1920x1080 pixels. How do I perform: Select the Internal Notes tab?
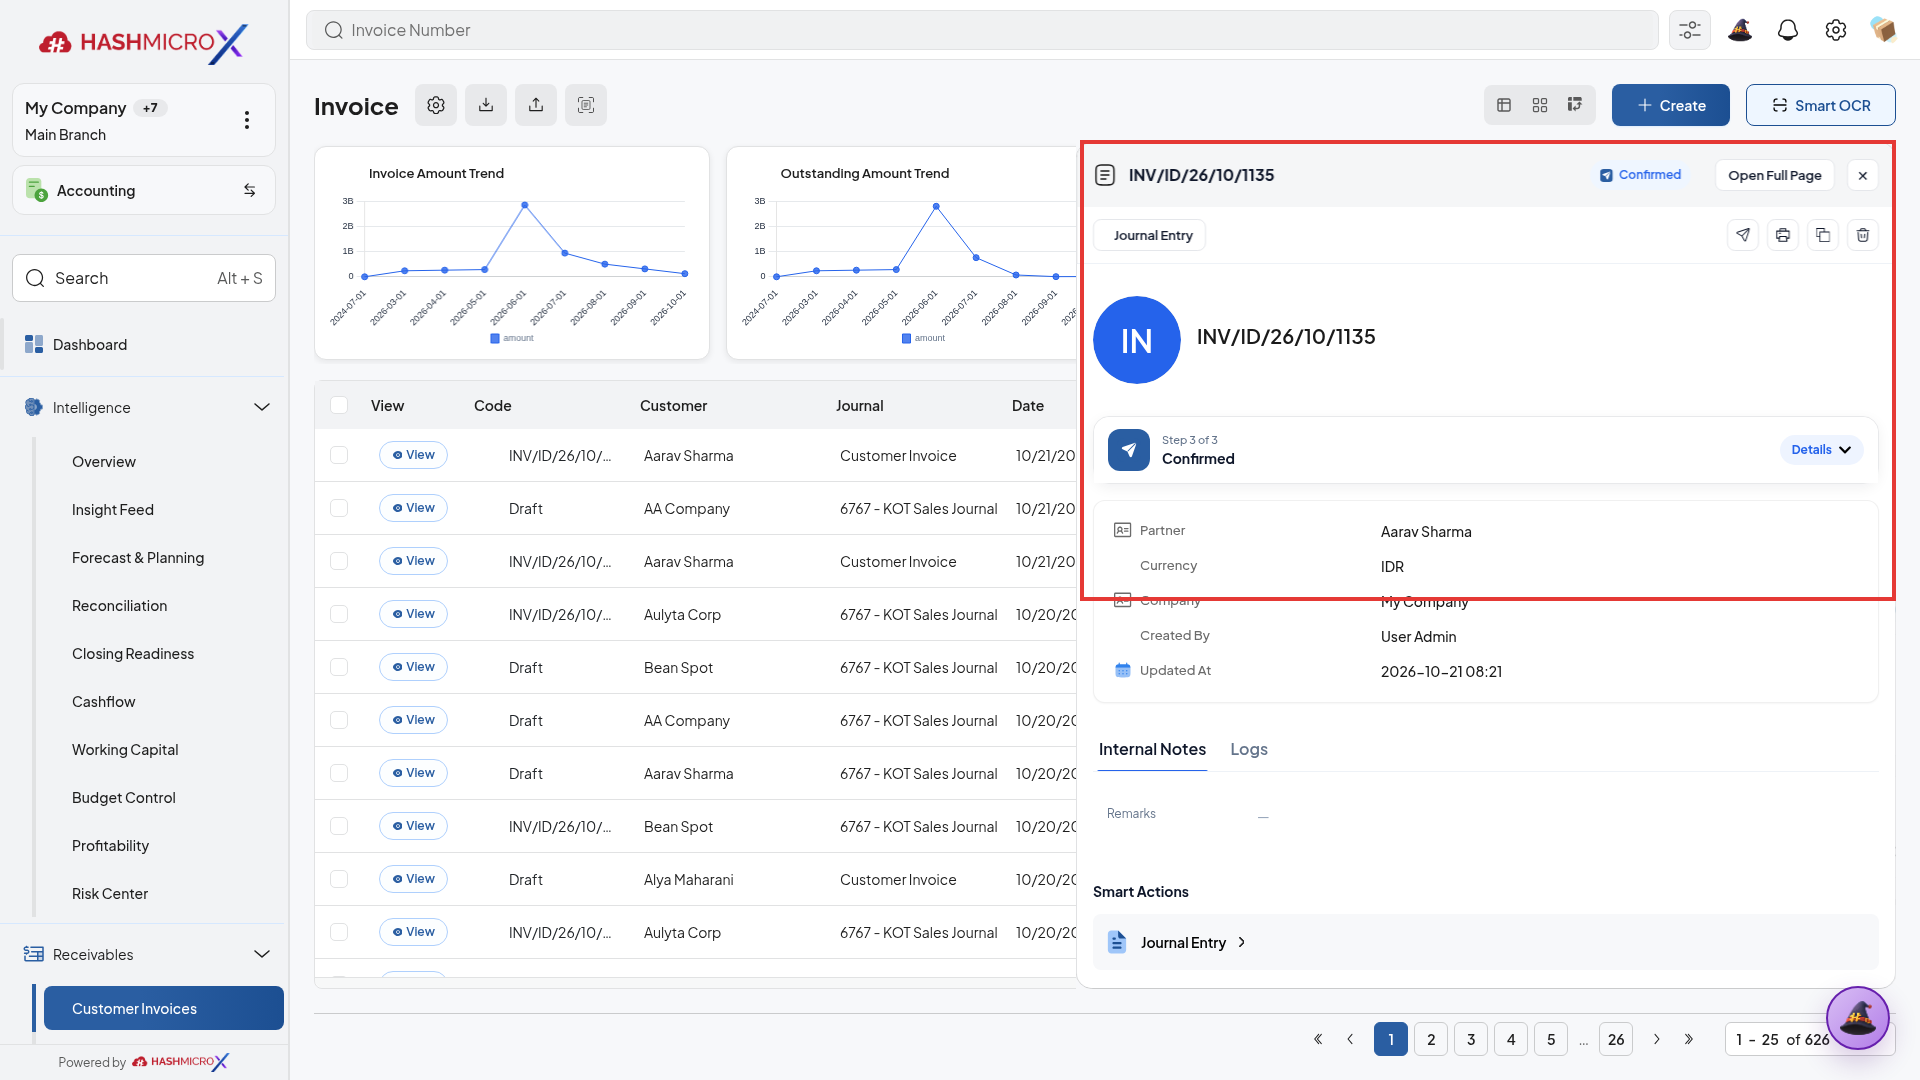(x=1152, y=749)
